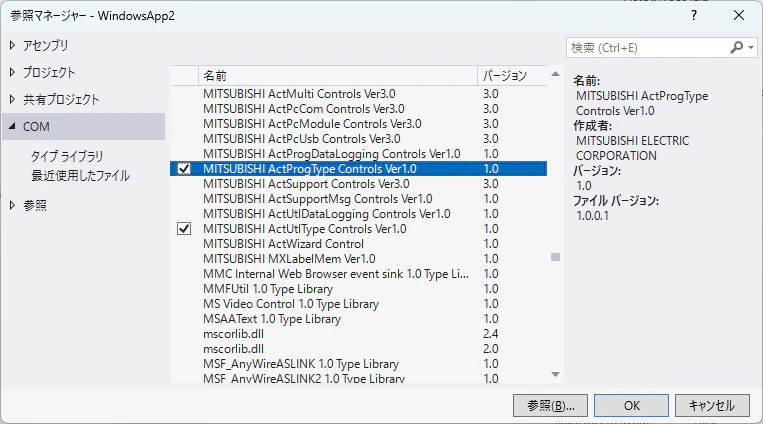Image resolution: width=763 pixels, height=424 pixels.
Task: Click MITSUBISHI ELECTRIC CORPORATION author text
Action: coord(633,148)
